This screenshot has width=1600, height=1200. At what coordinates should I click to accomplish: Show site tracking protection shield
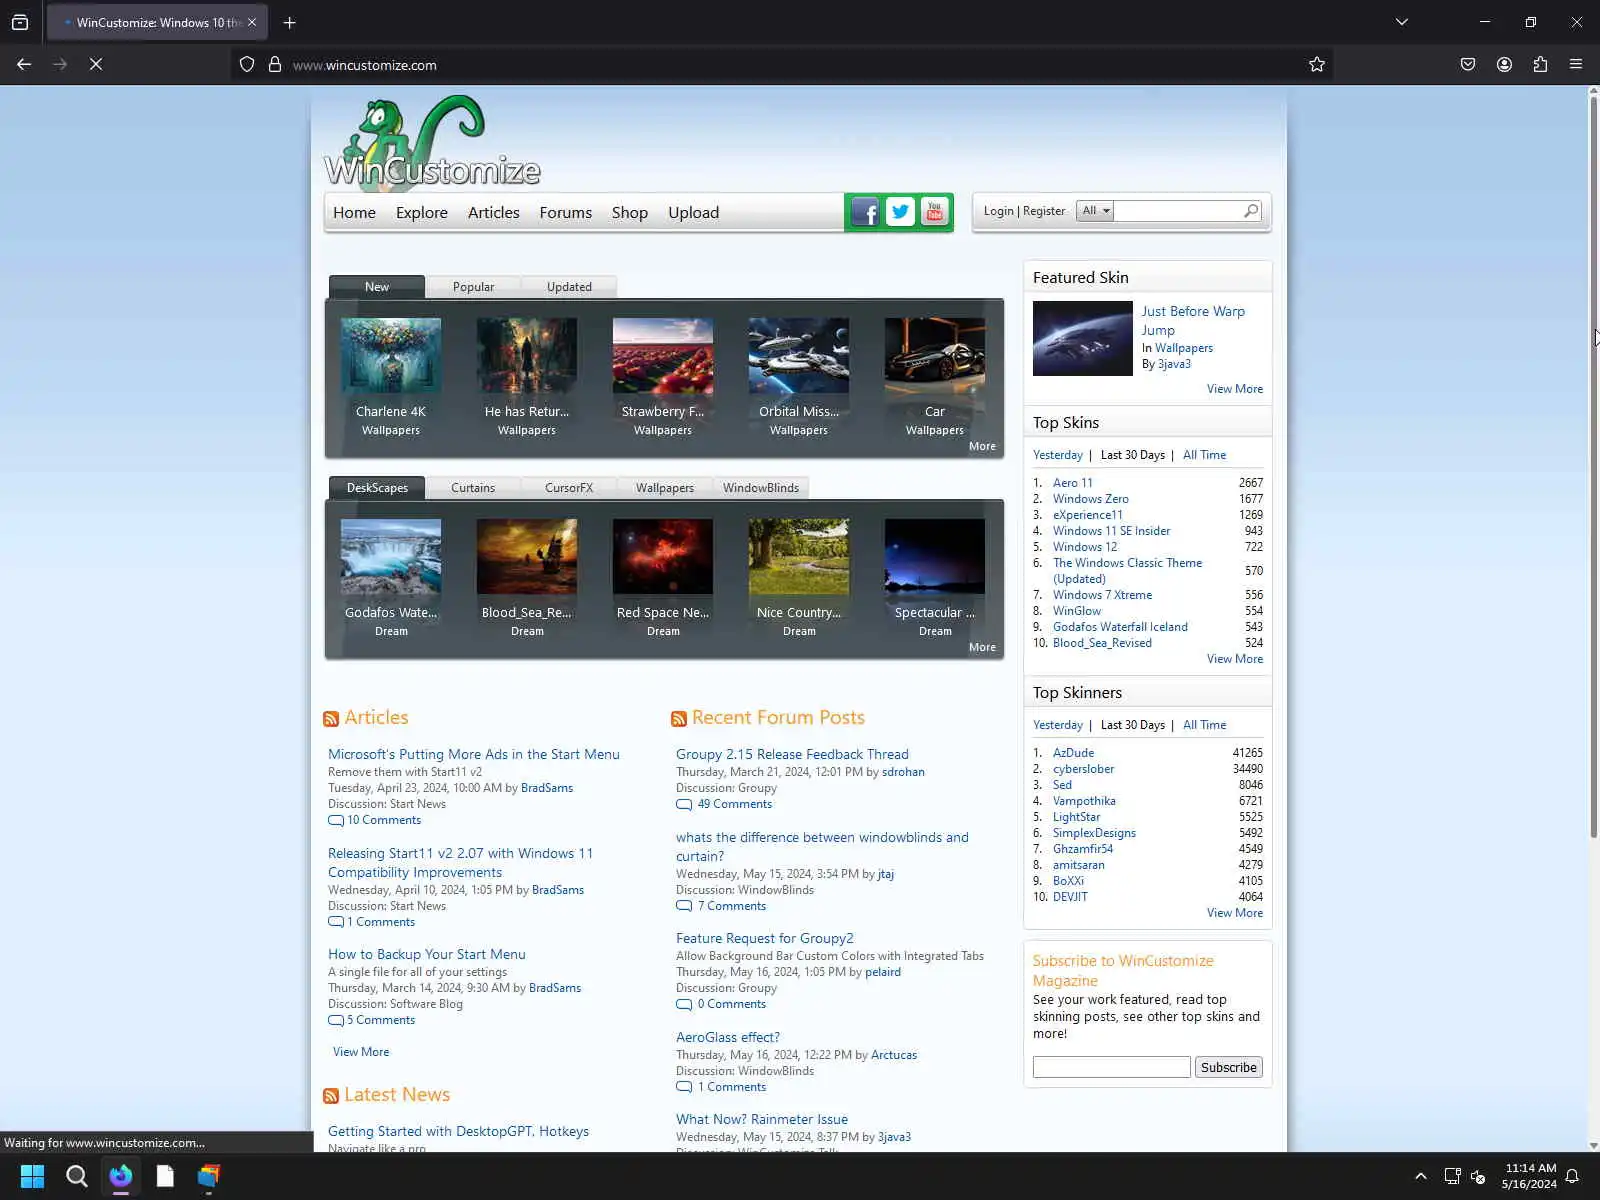pos(247,65)
